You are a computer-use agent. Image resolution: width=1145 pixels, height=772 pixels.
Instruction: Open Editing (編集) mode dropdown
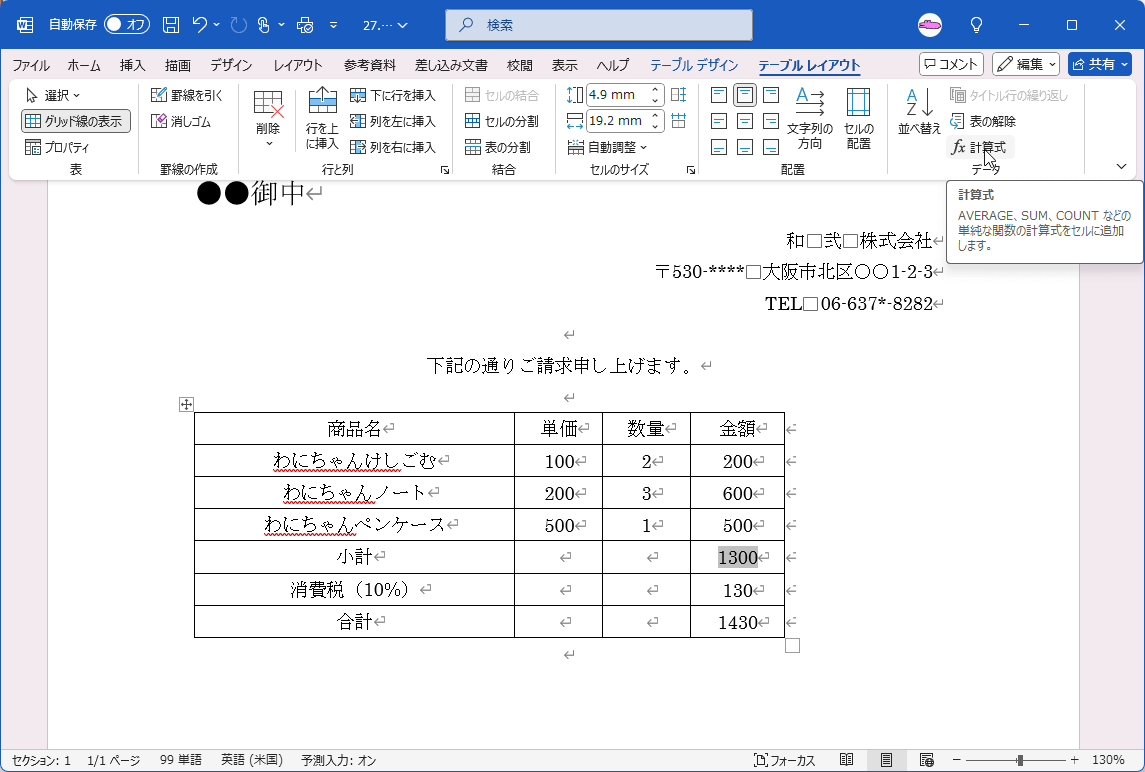pos(1026,64)
